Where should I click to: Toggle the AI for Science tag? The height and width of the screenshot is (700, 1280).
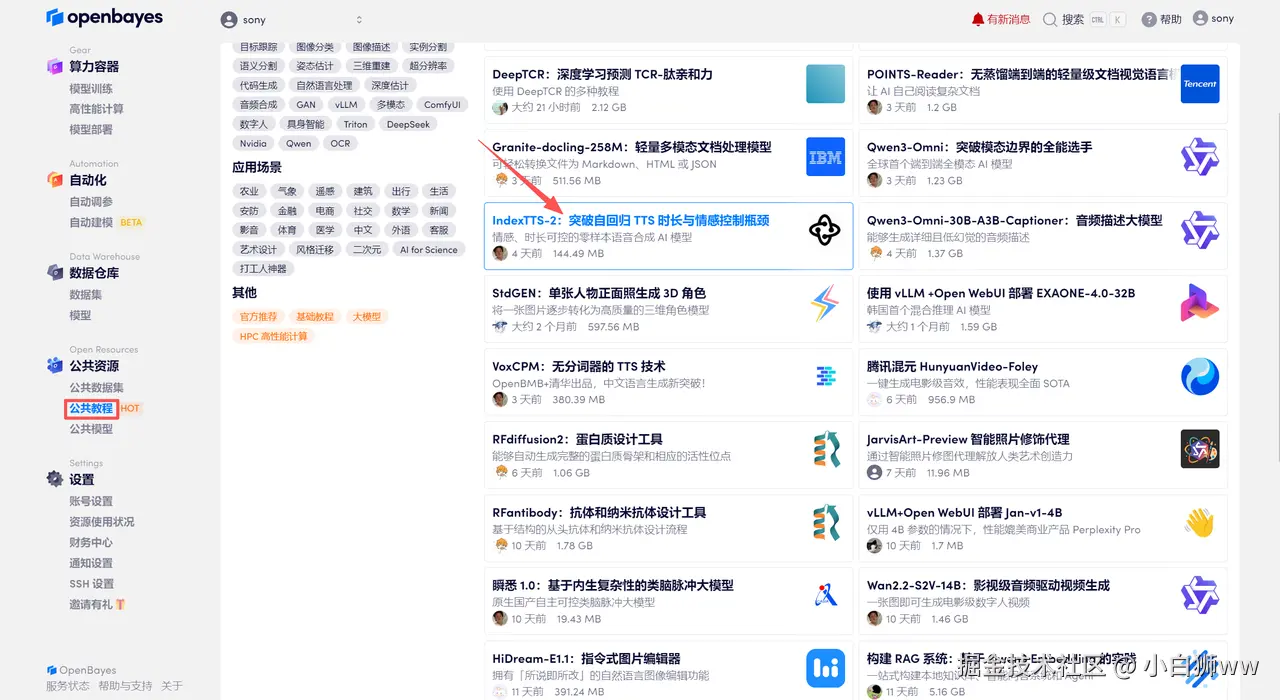(x=429, y=250)
